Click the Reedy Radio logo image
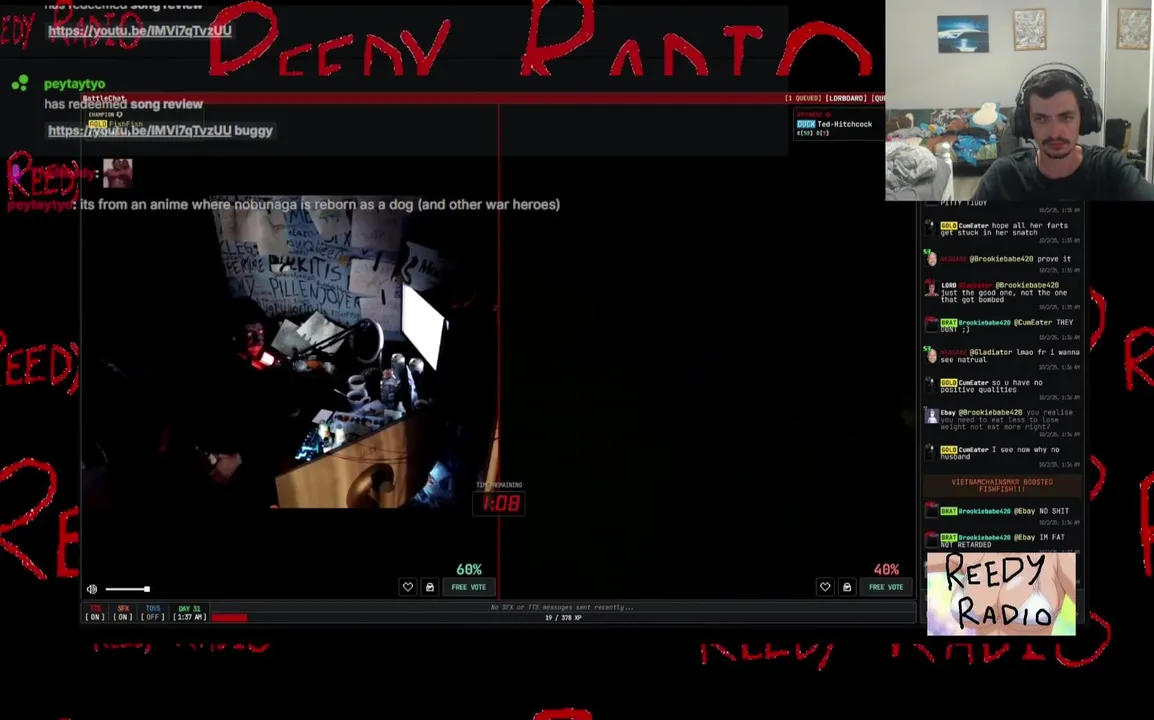 1001,594
